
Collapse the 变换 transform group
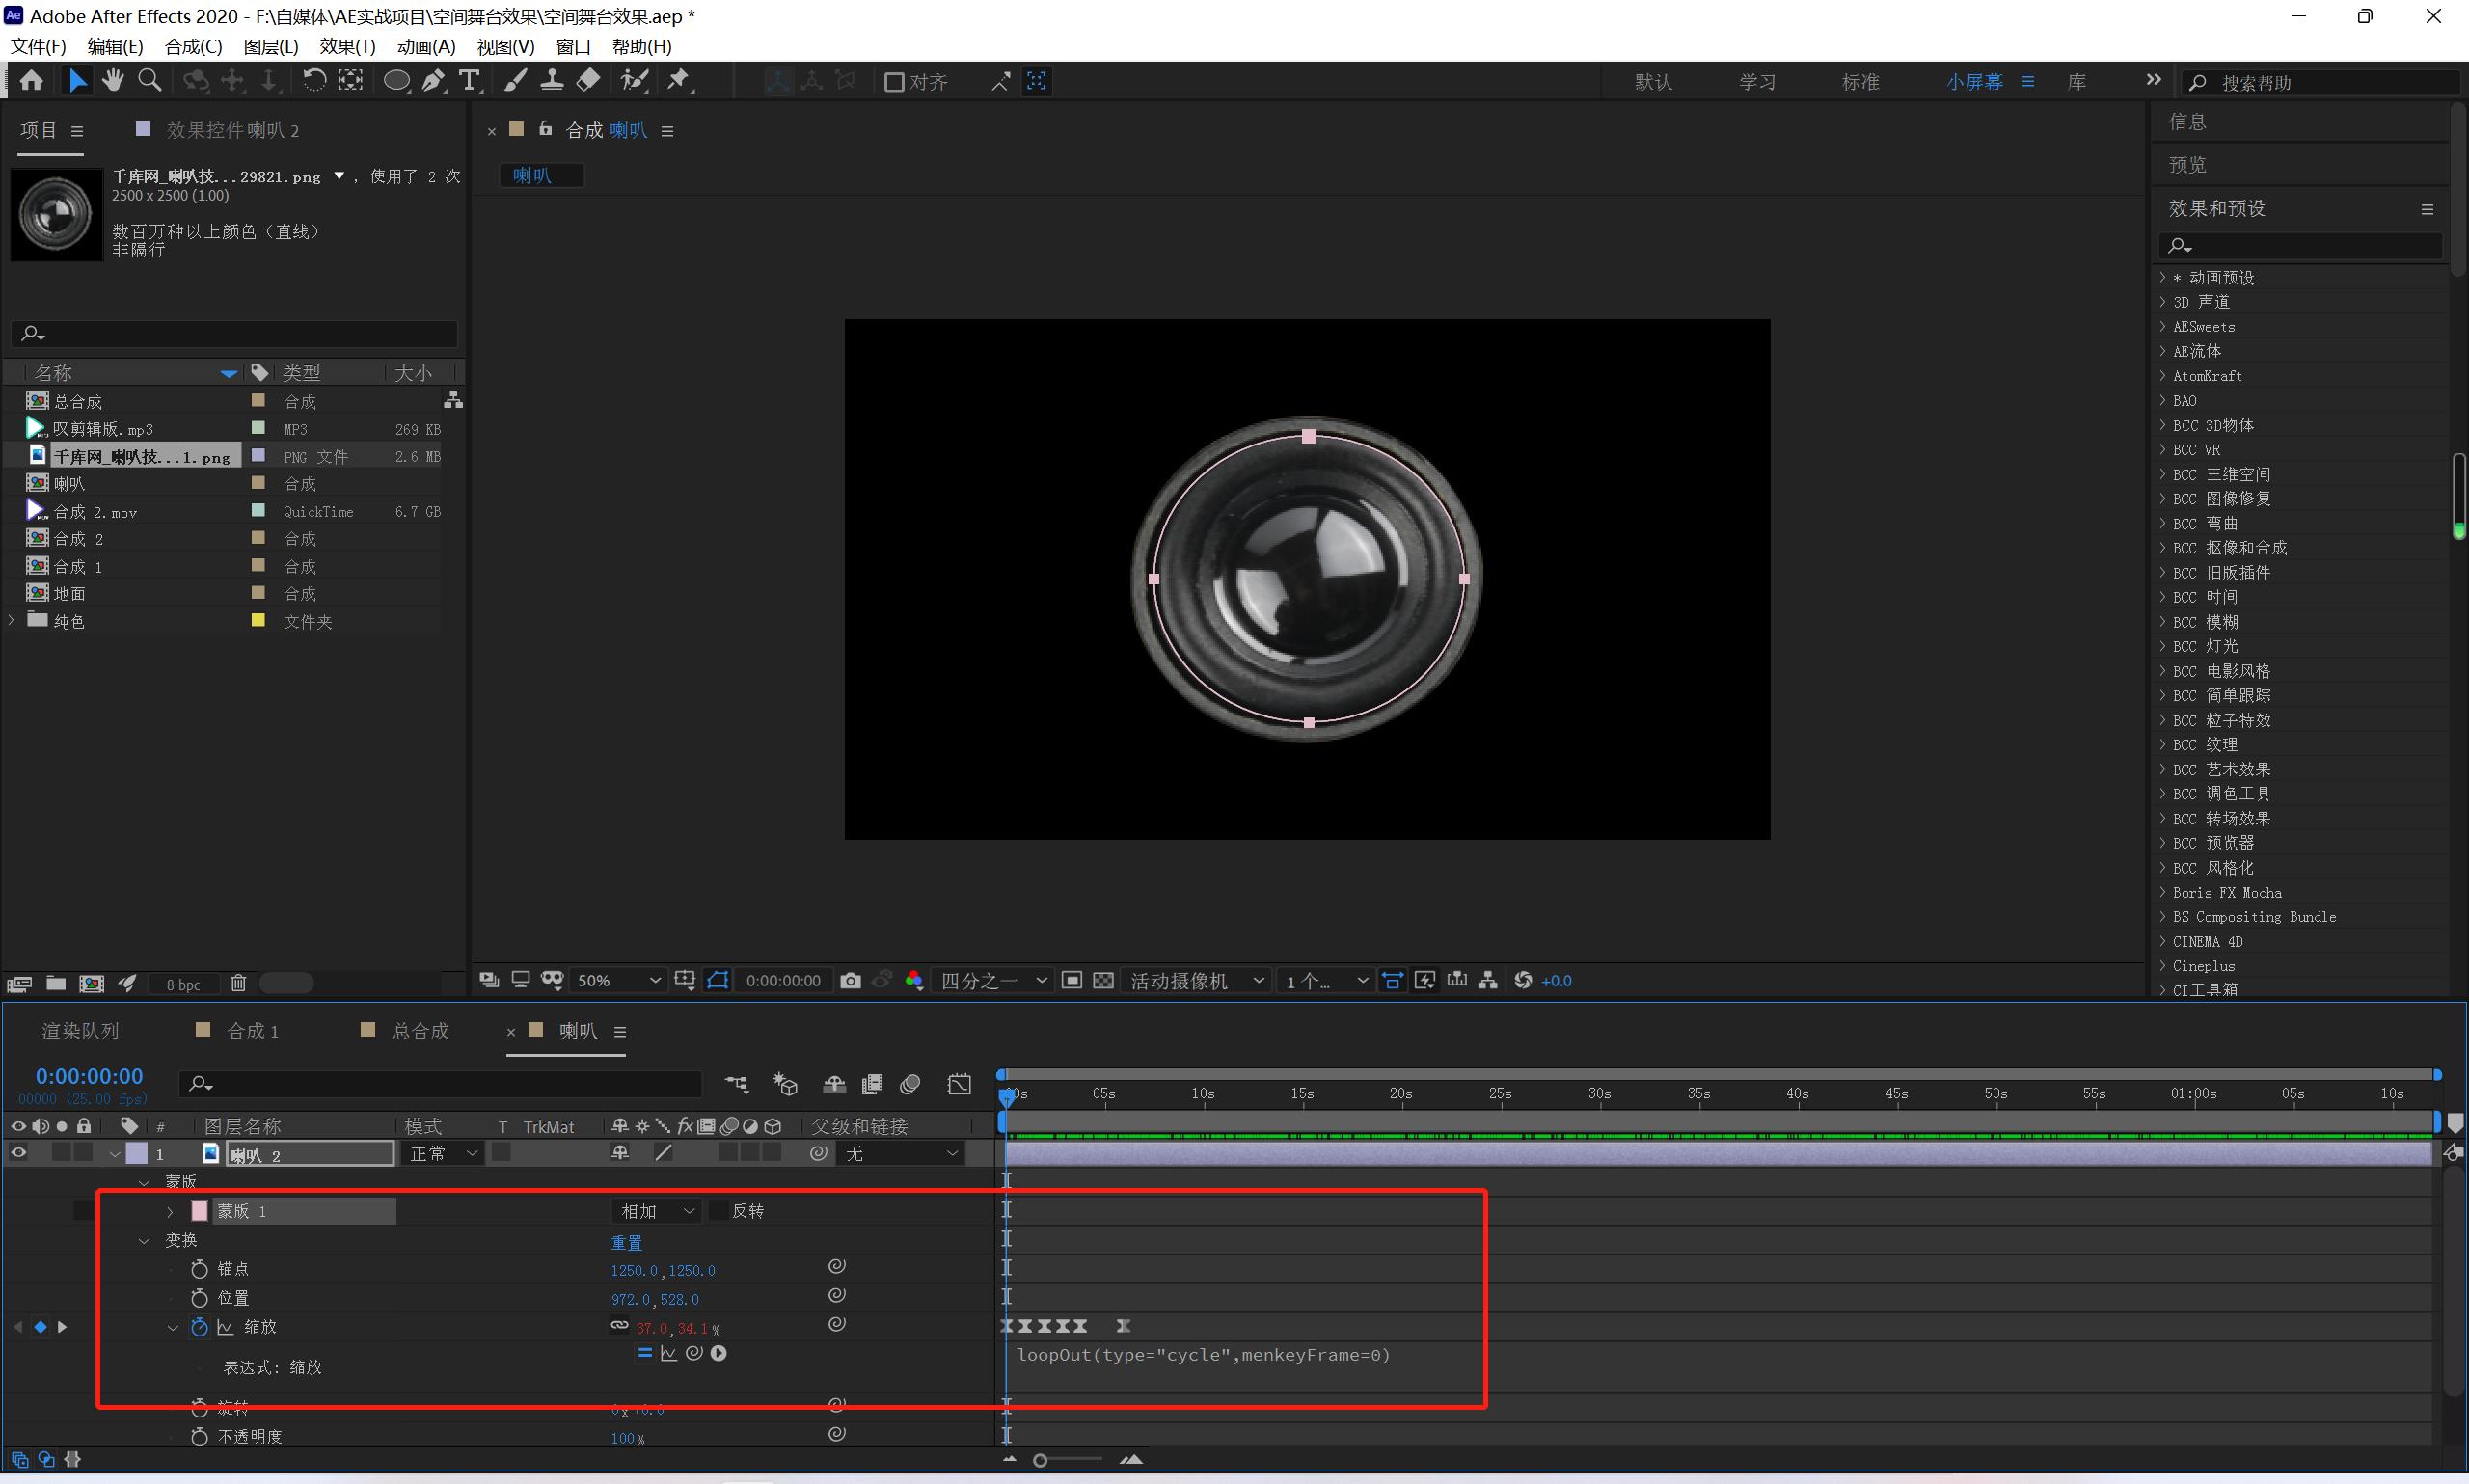pos(144,1241)
